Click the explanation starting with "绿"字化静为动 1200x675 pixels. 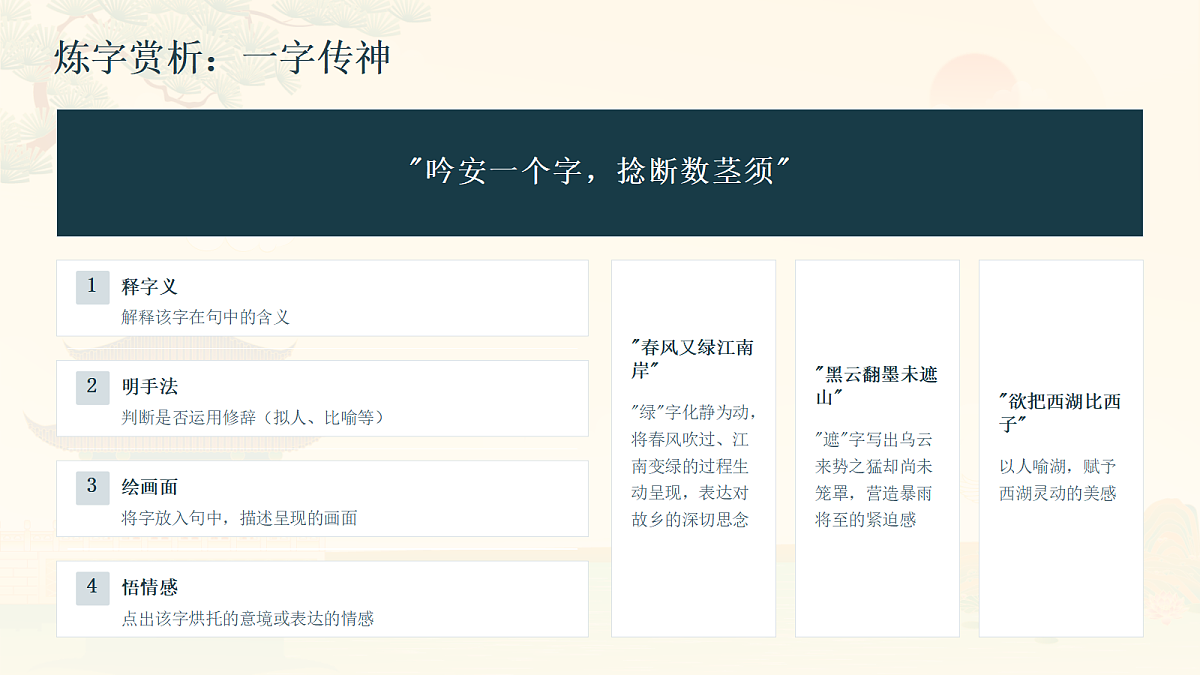693,466
